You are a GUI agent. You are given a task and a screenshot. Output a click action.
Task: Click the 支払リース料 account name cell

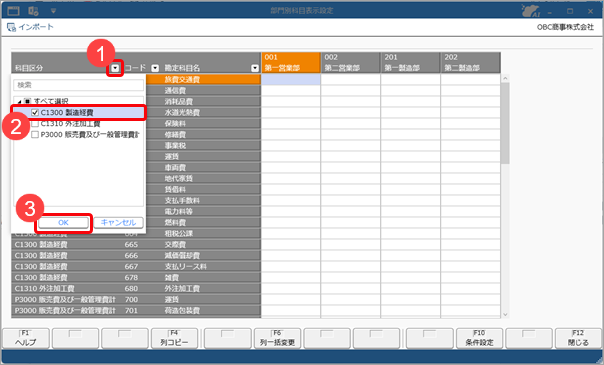pyautogui.click(x=211, y=266)
